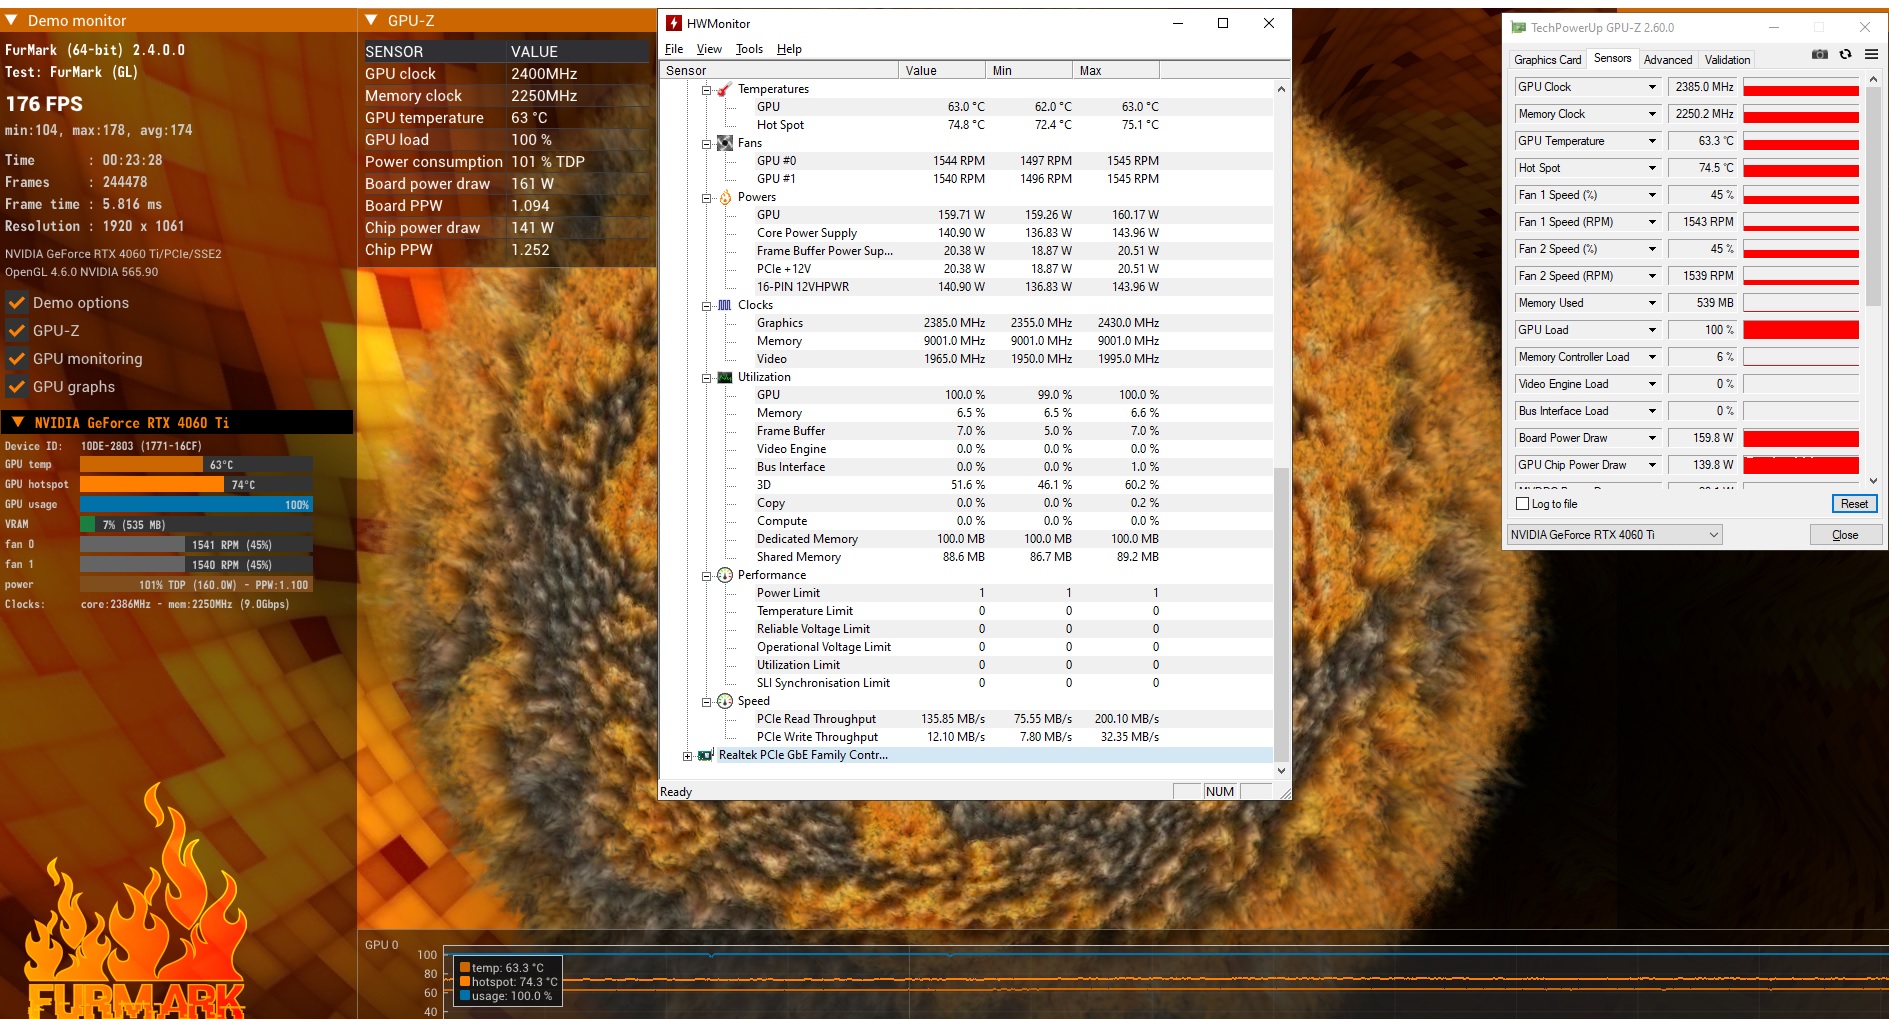
Task: Open the GPU selection combo box in GPU-Z
Action: (1614, 535)
